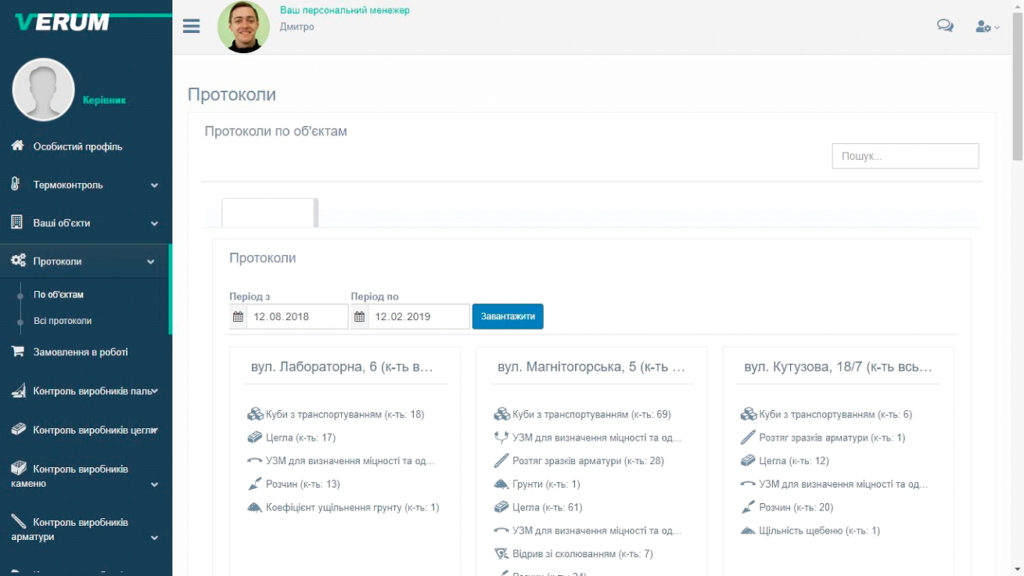The width and height of the screenshot is (1024, 576).
Task: Click the thermometer icon for Термоконтроль
Action: [16, 184]
